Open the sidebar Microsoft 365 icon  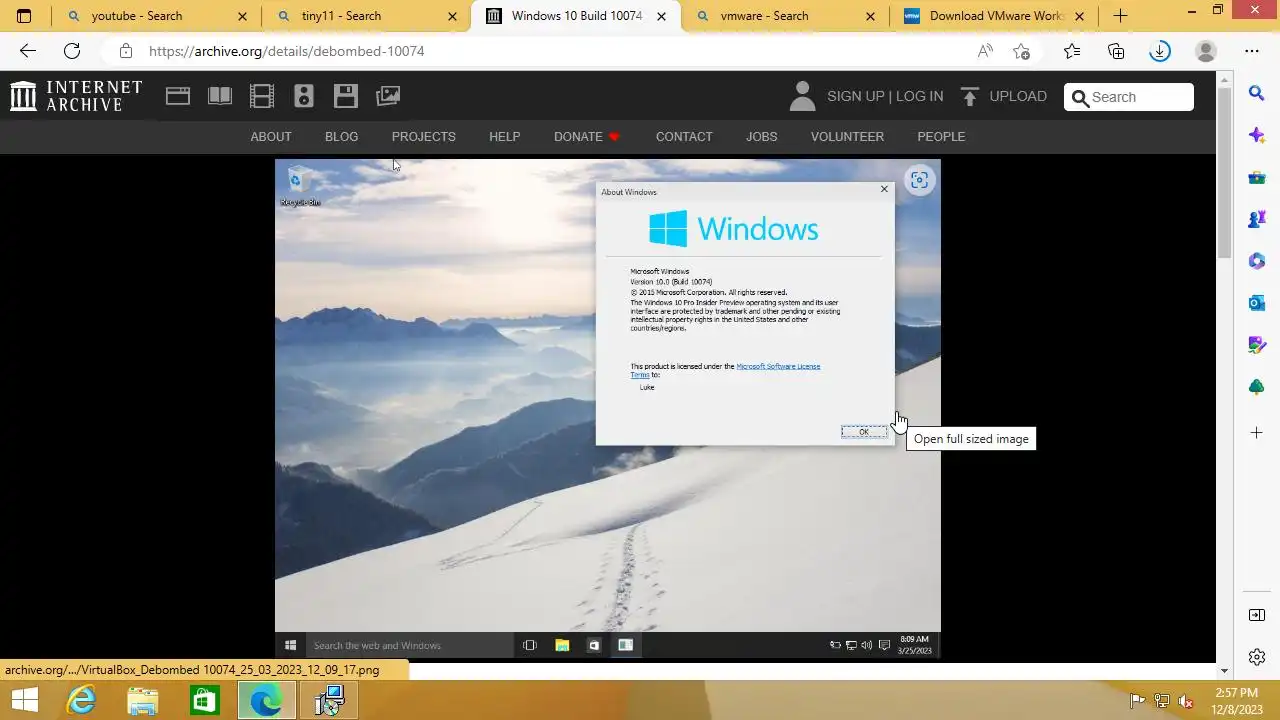[x=1257, y=261]
